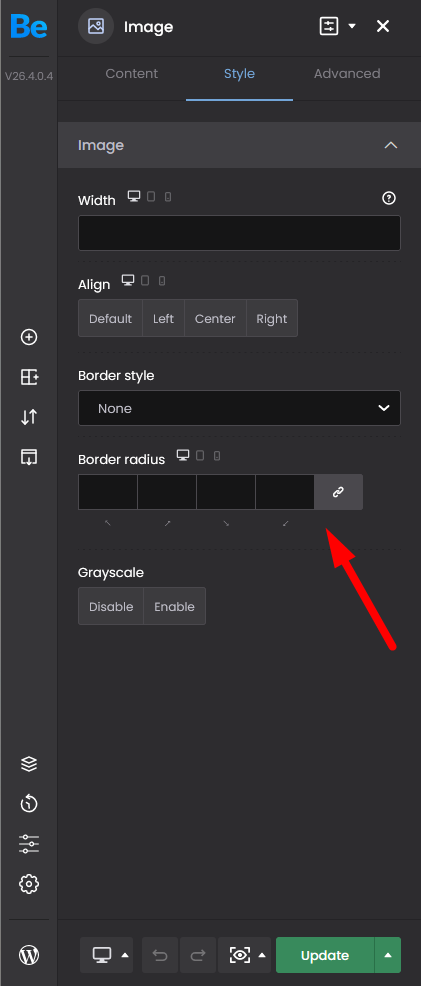Open the page options sliders icon

(x=29, y=843)
